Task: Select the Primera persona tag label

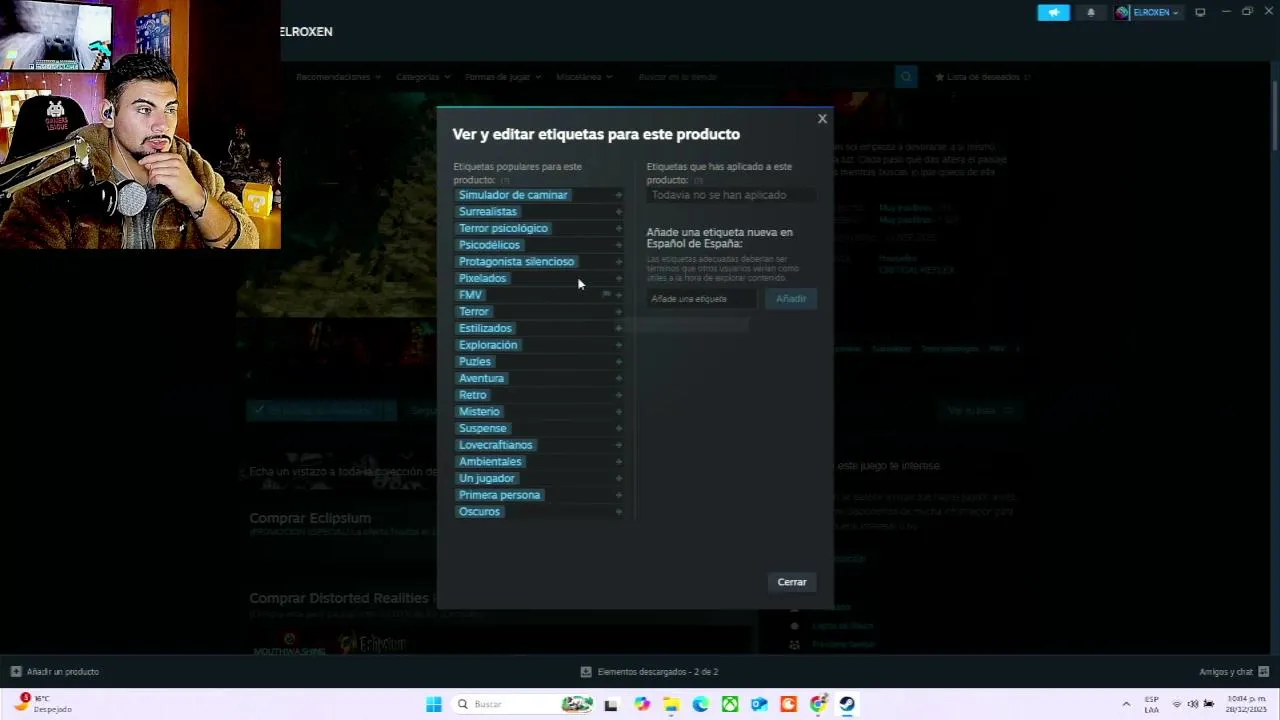Action: coord(499,495)
